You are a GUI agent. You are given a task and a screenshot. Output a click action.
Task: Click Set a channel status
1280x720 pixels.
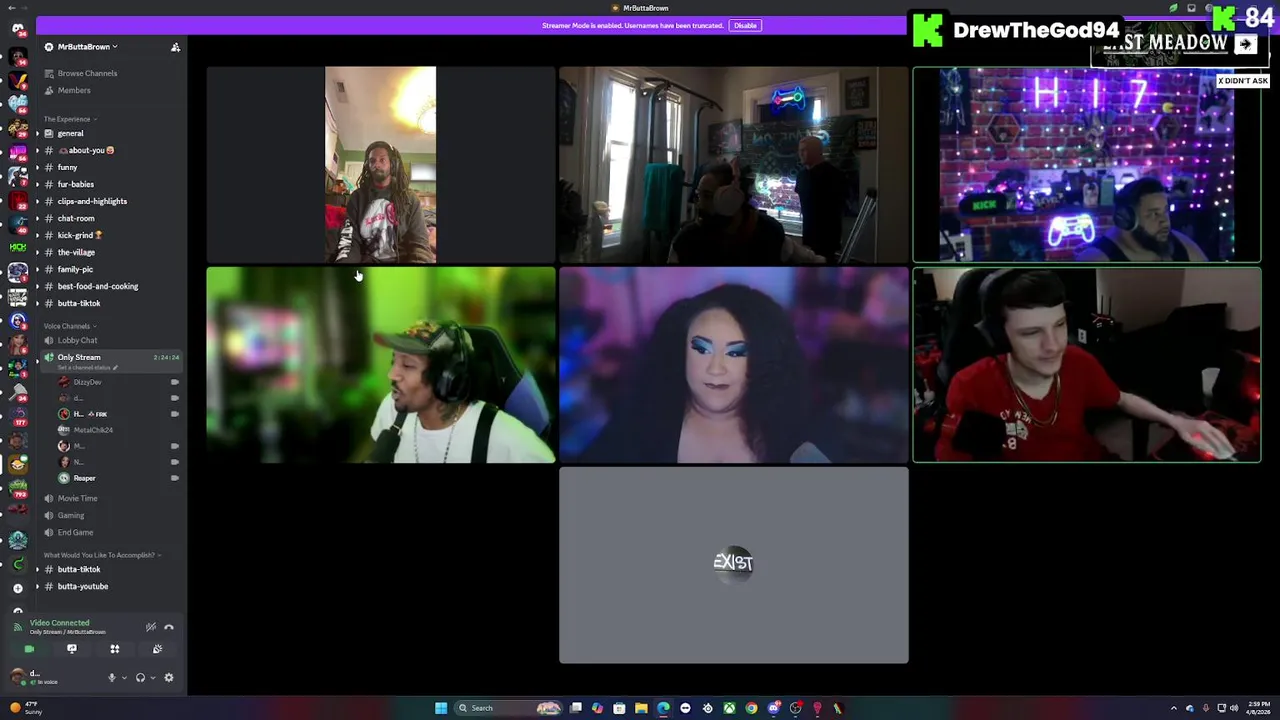coord(87,368)
